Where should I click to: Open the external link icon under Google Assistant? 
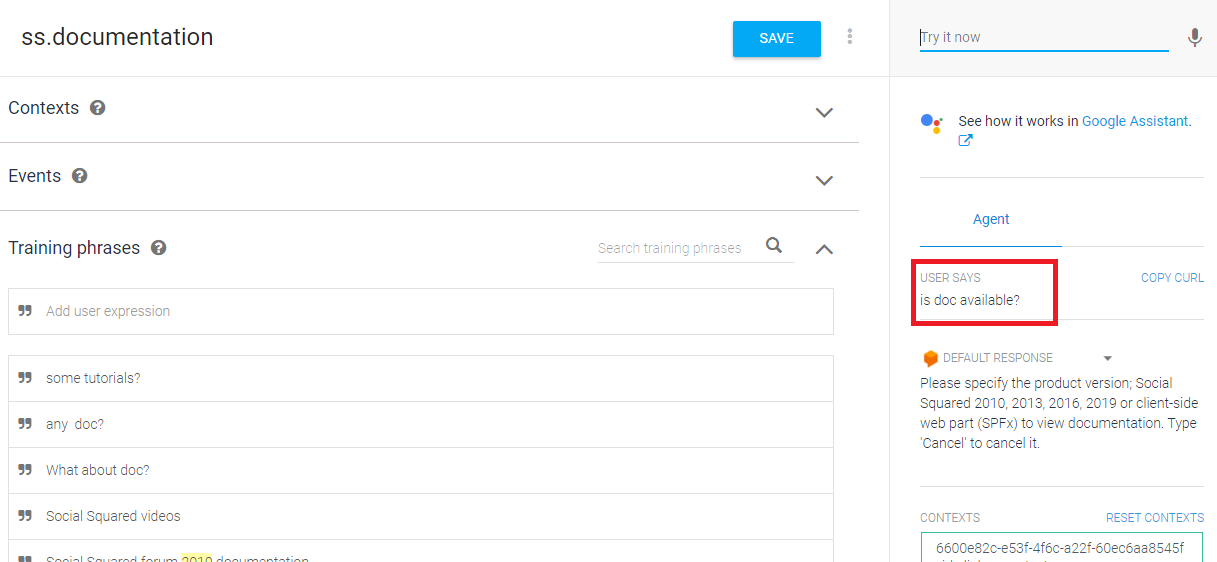[x=965, y=141]
